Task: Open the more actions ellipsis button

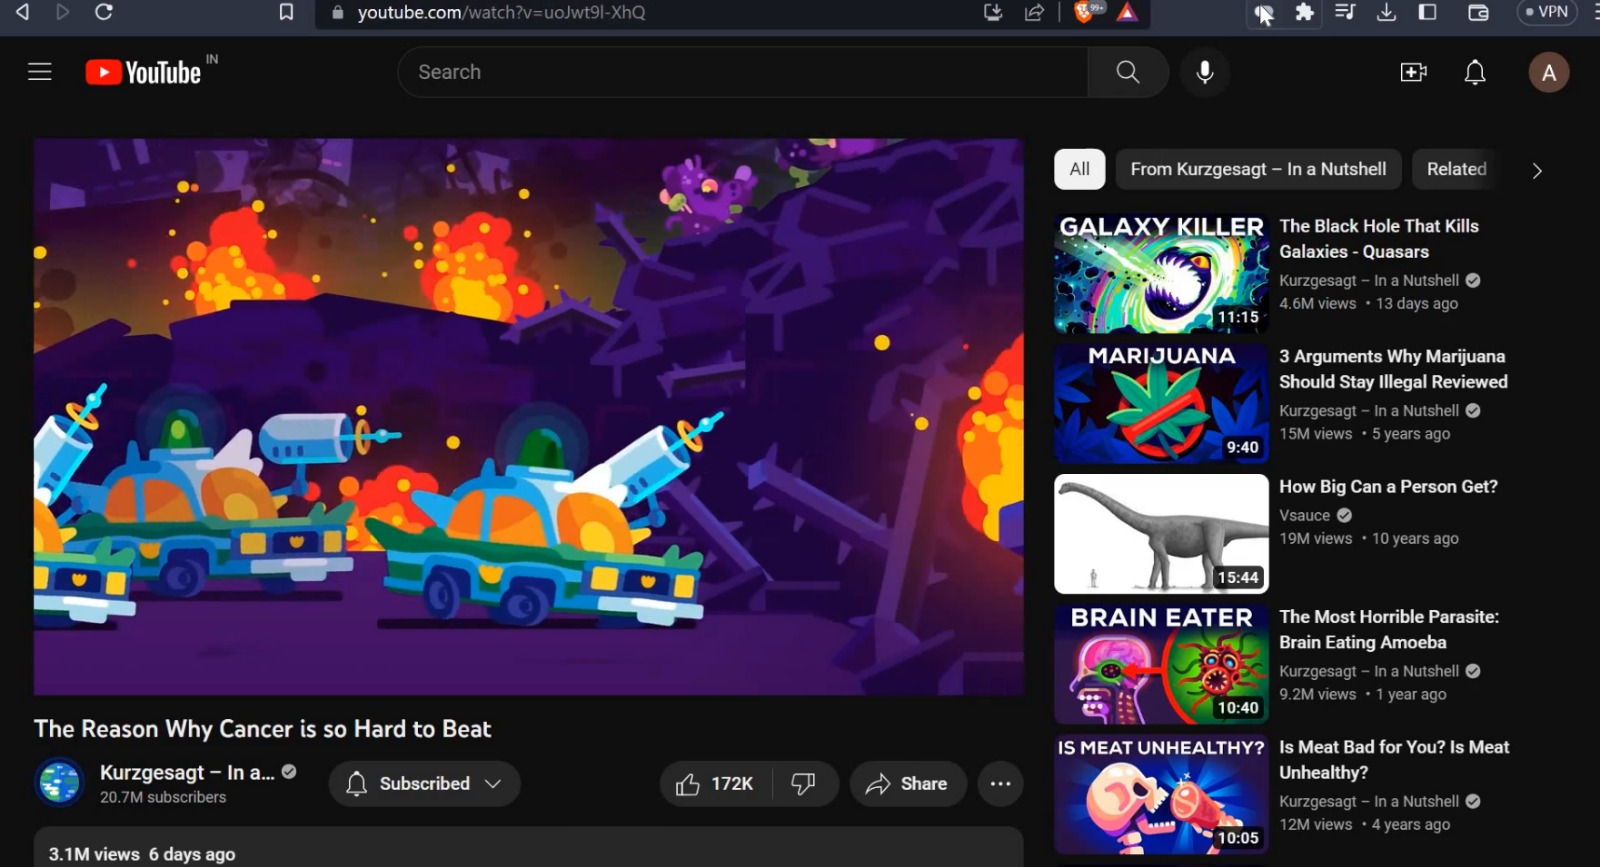Action: pos(1000,784)
